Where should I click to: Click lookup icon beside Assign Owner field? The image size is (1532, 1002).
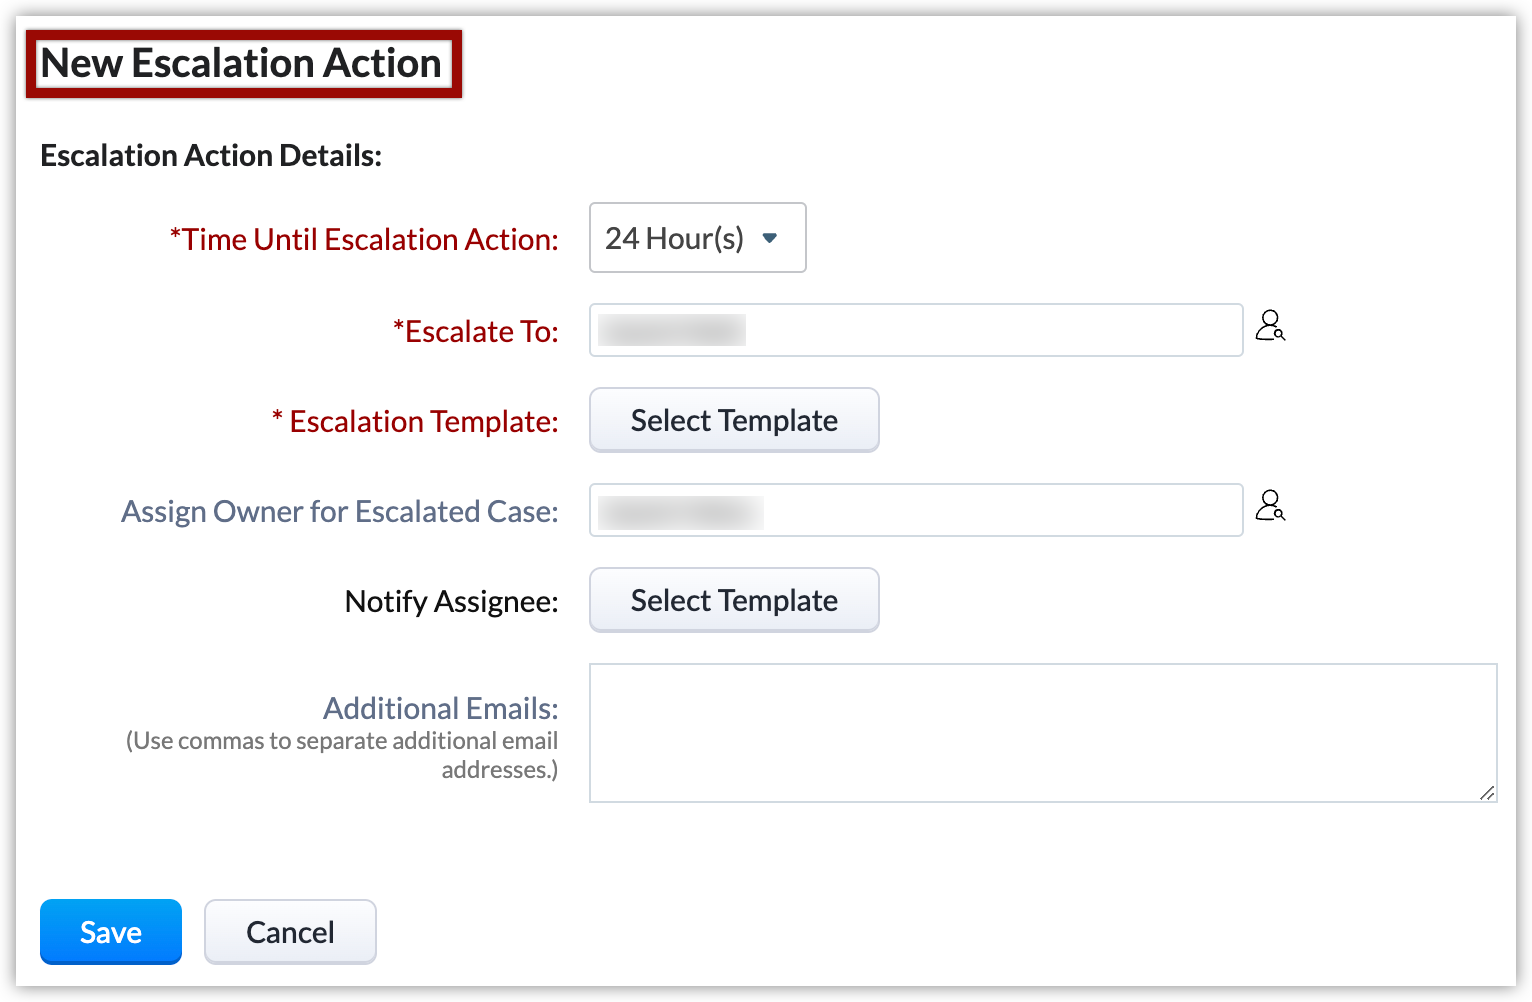click(x=1270, y=506)
